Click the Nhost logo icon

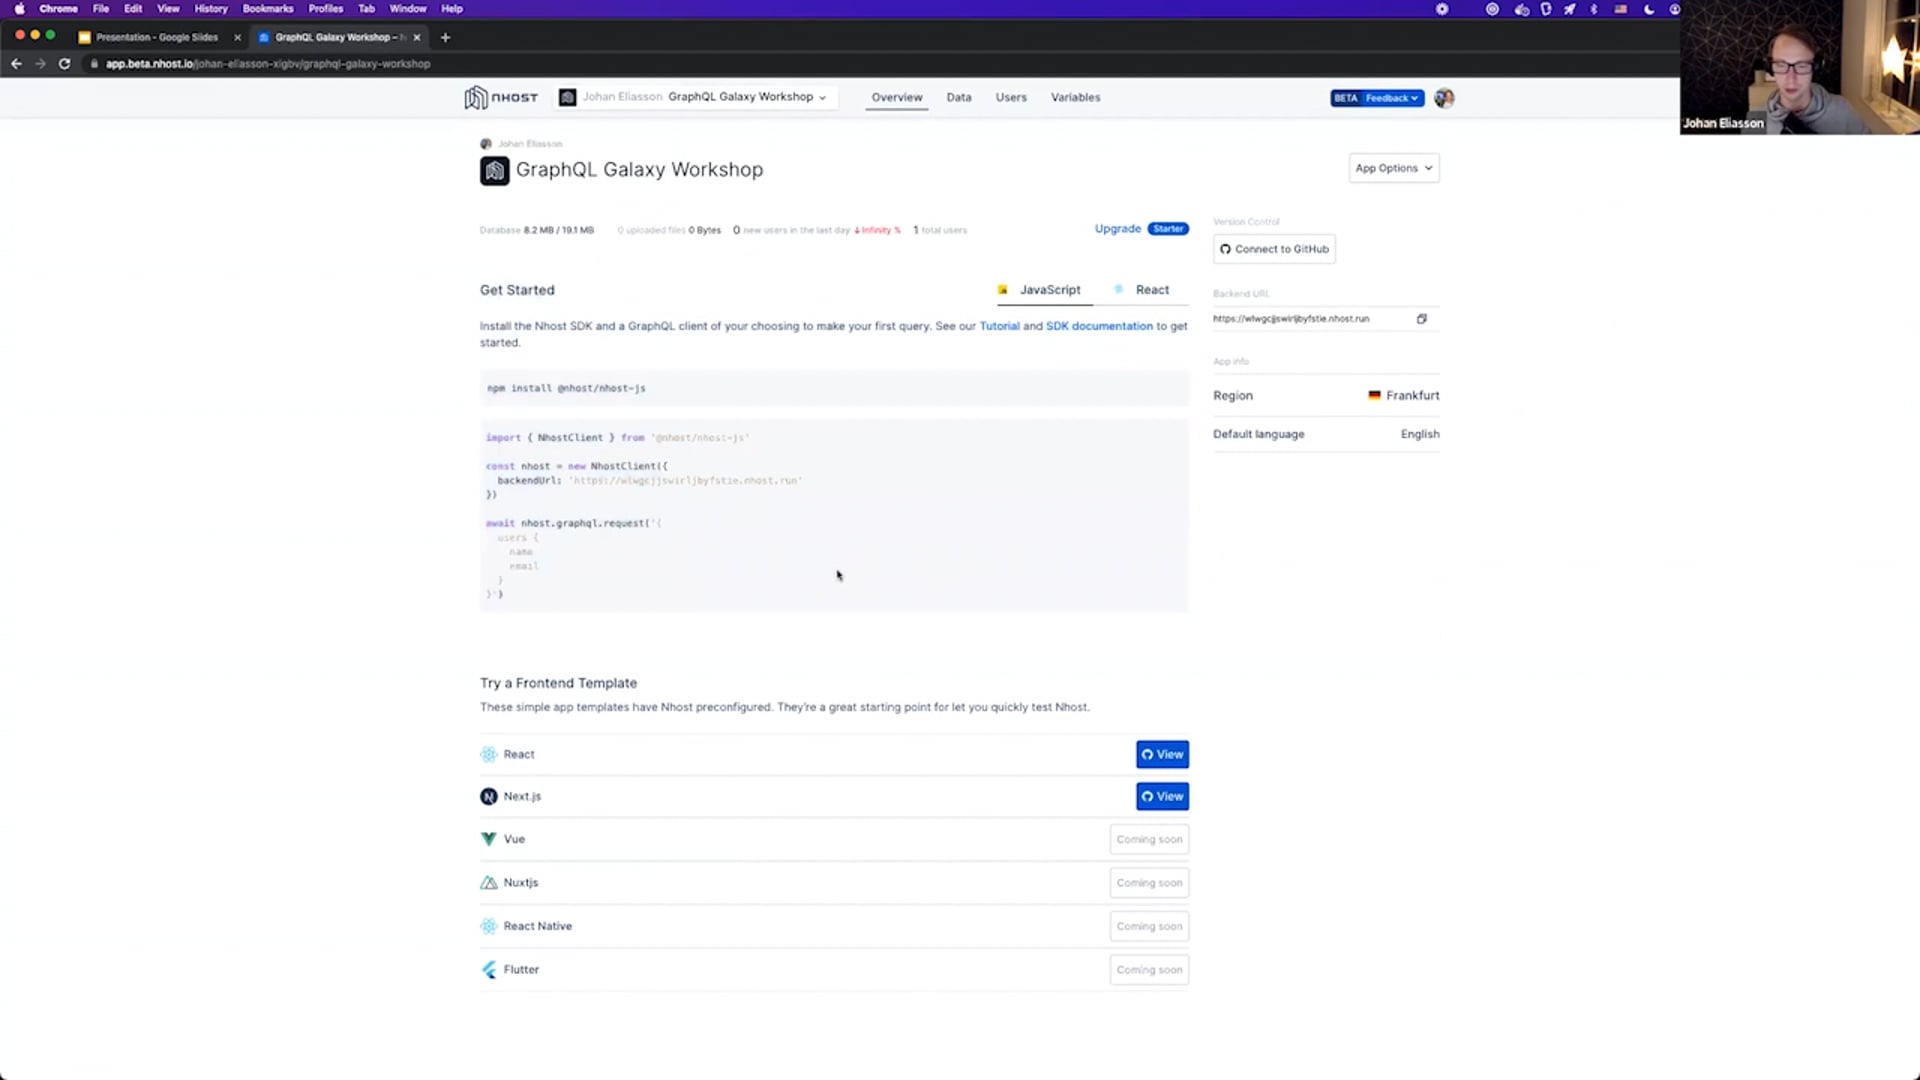(476, 97)
